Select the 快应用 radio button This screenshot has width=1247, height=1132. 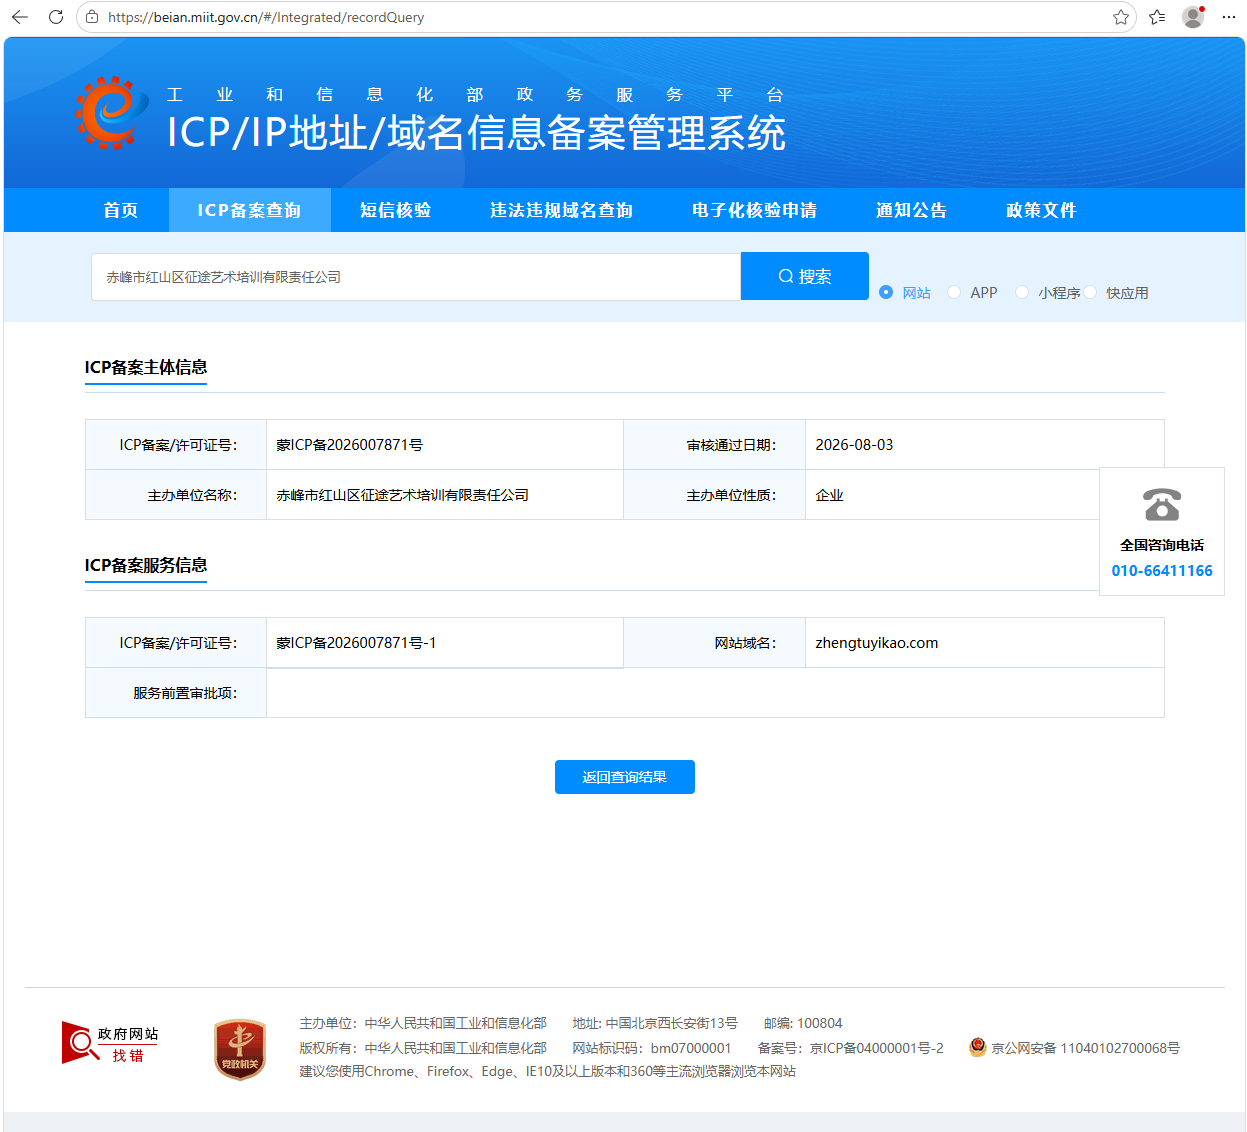tap(1090, 292)
